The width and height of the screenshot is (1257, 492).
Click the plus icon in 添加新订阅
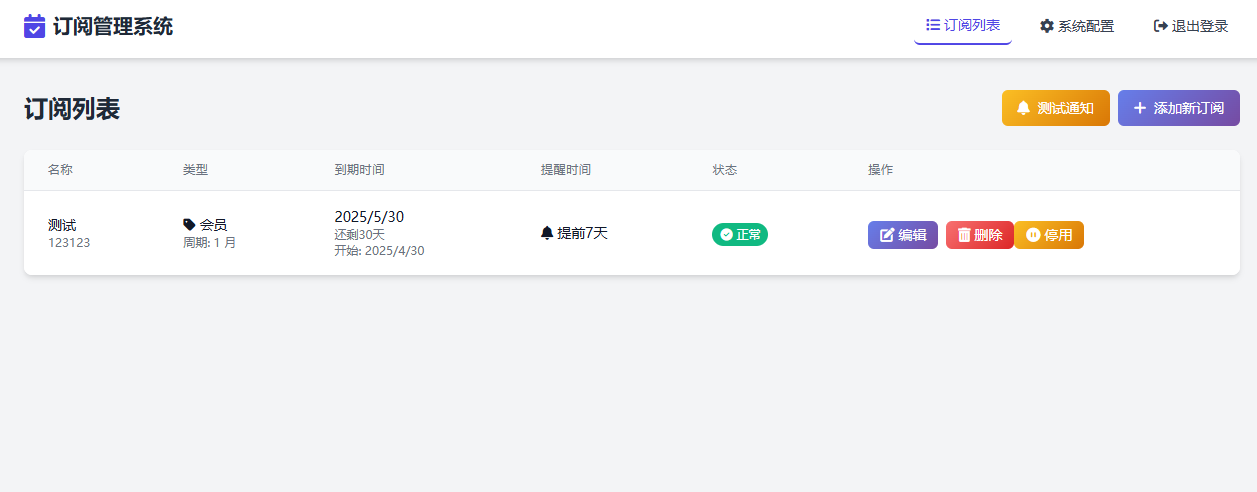(x=1139, y=108)
